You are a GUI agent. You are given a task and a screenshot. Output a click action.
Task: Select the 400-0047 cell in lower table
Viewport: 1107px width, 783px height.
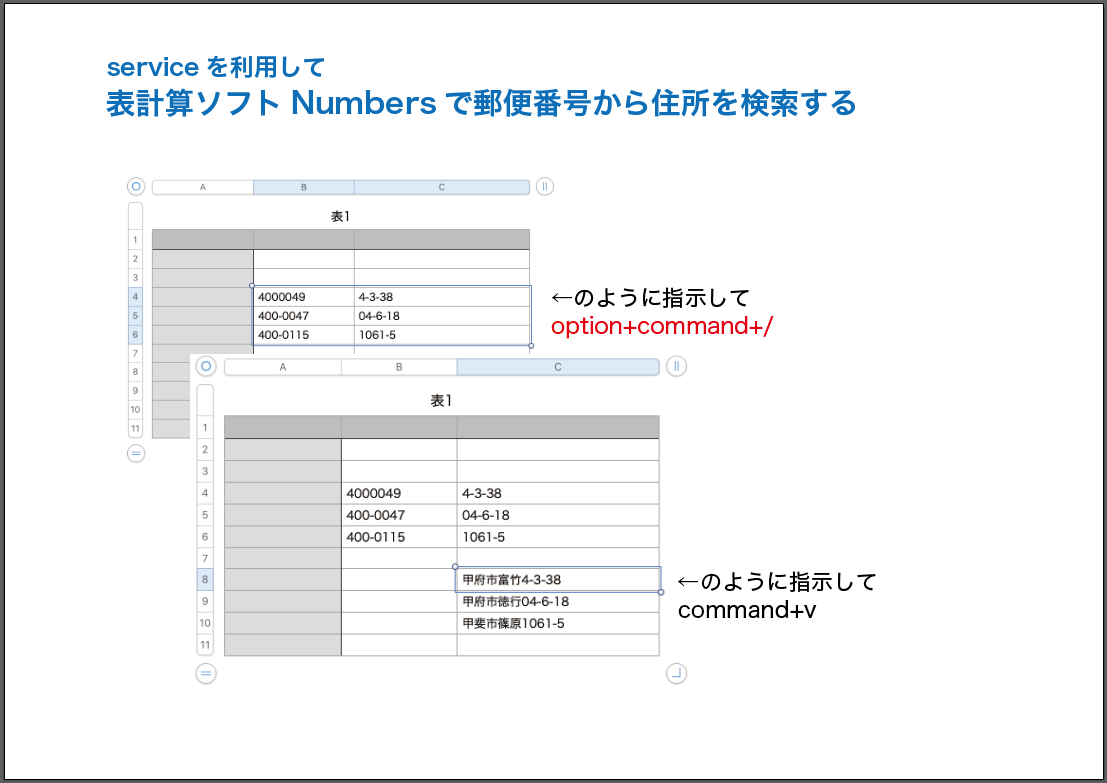[398, 515]
